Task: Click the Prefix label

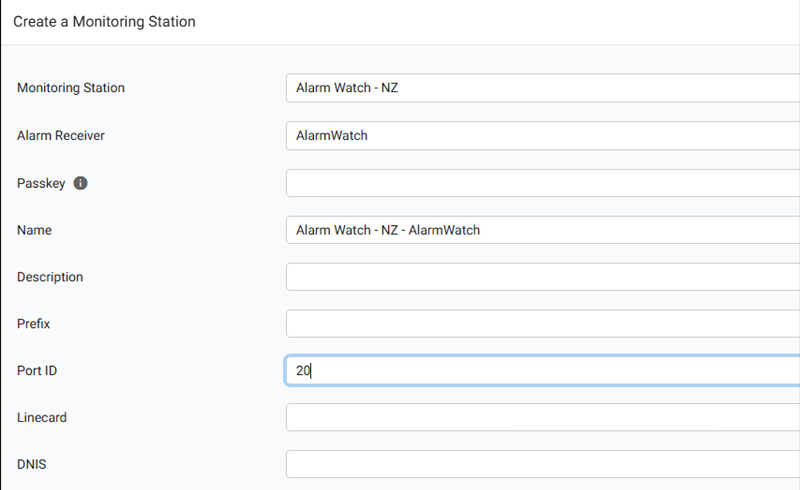Action: point(34,324)
